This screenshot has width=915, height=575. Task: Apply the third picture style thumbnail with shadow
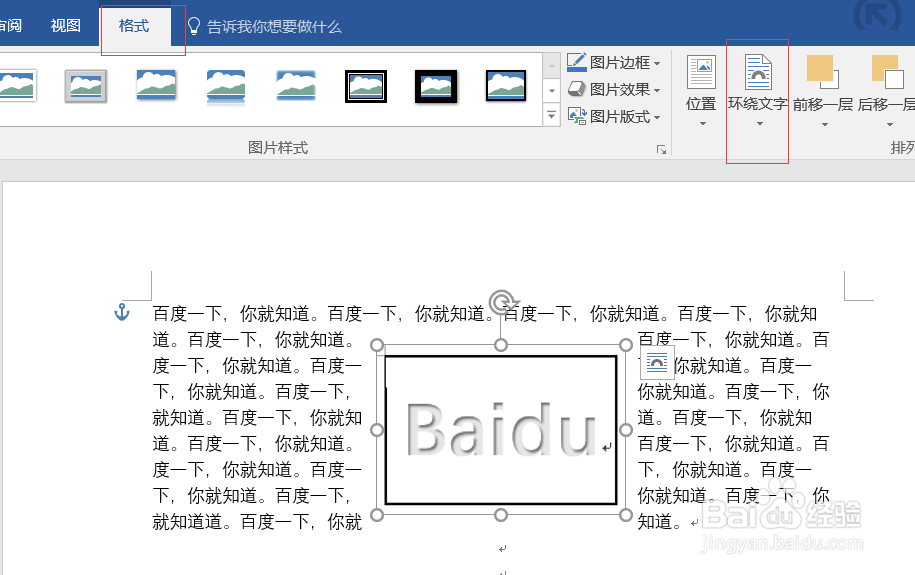click(156, 86)
